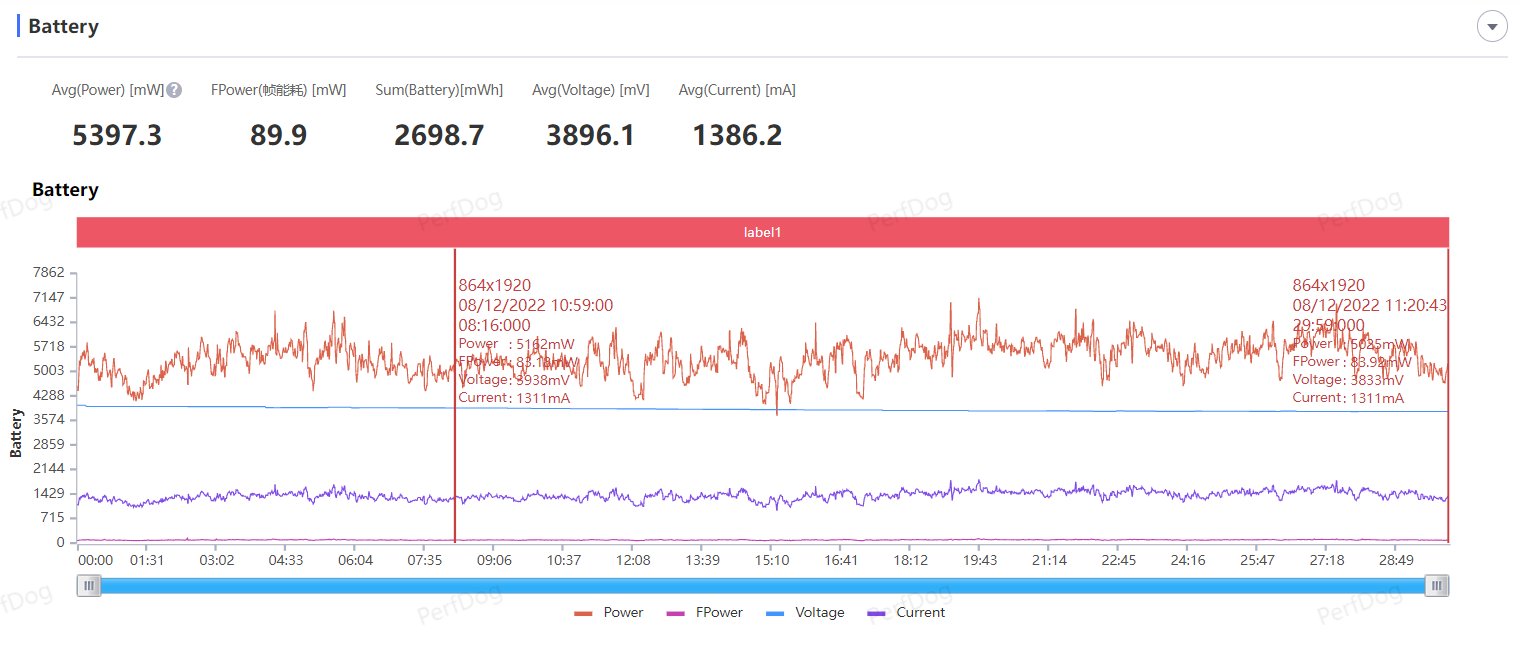The image size is (1519, 662).
Task: Click the Avg(Power) value 5397.3
Action: [x=117, y=135]
